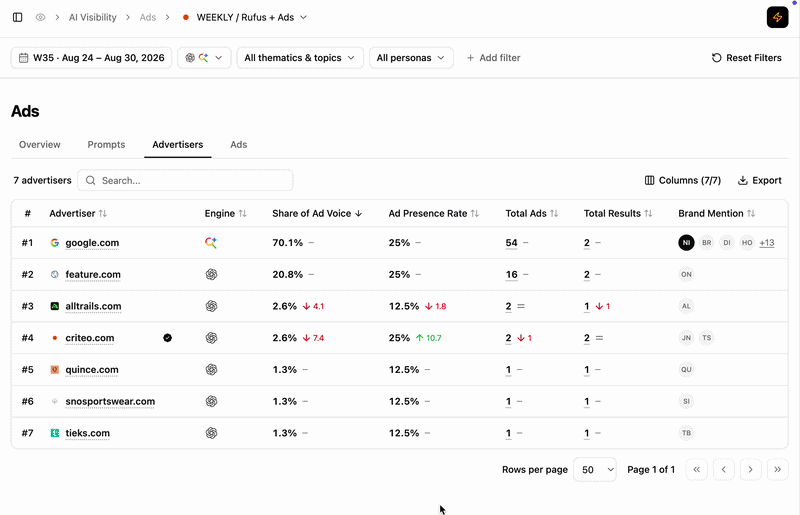
Task: Toggle the sidebar panel icon
Action: tap(17, 17)
